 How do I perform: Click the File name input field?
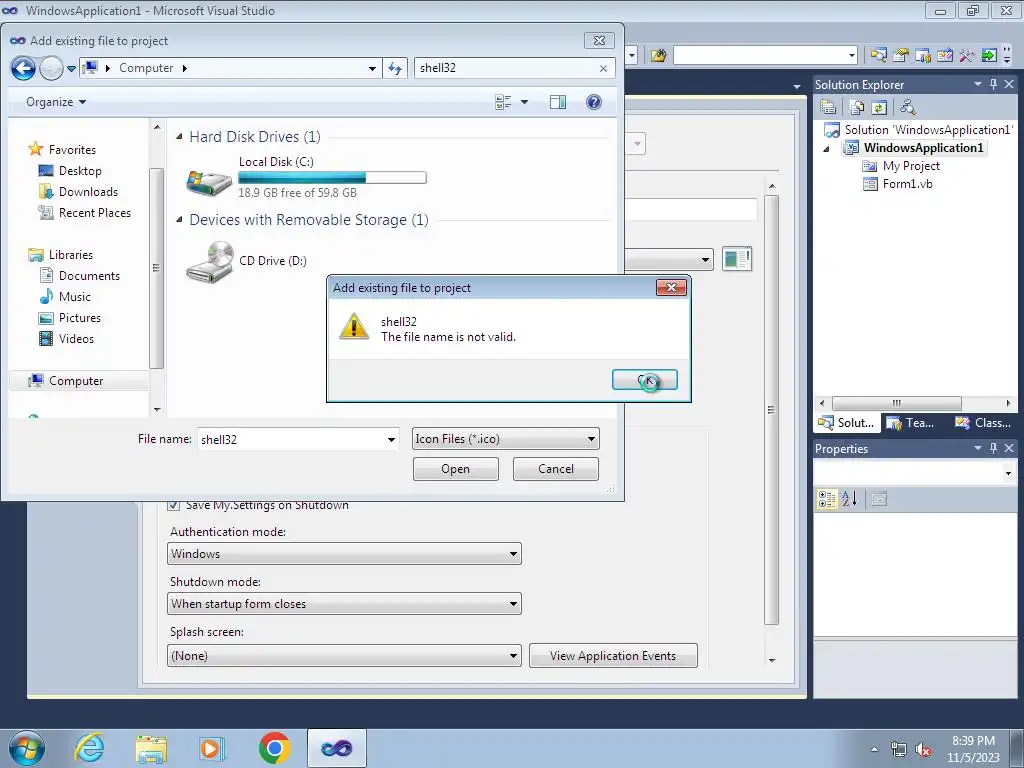click(x=291, y=440)
